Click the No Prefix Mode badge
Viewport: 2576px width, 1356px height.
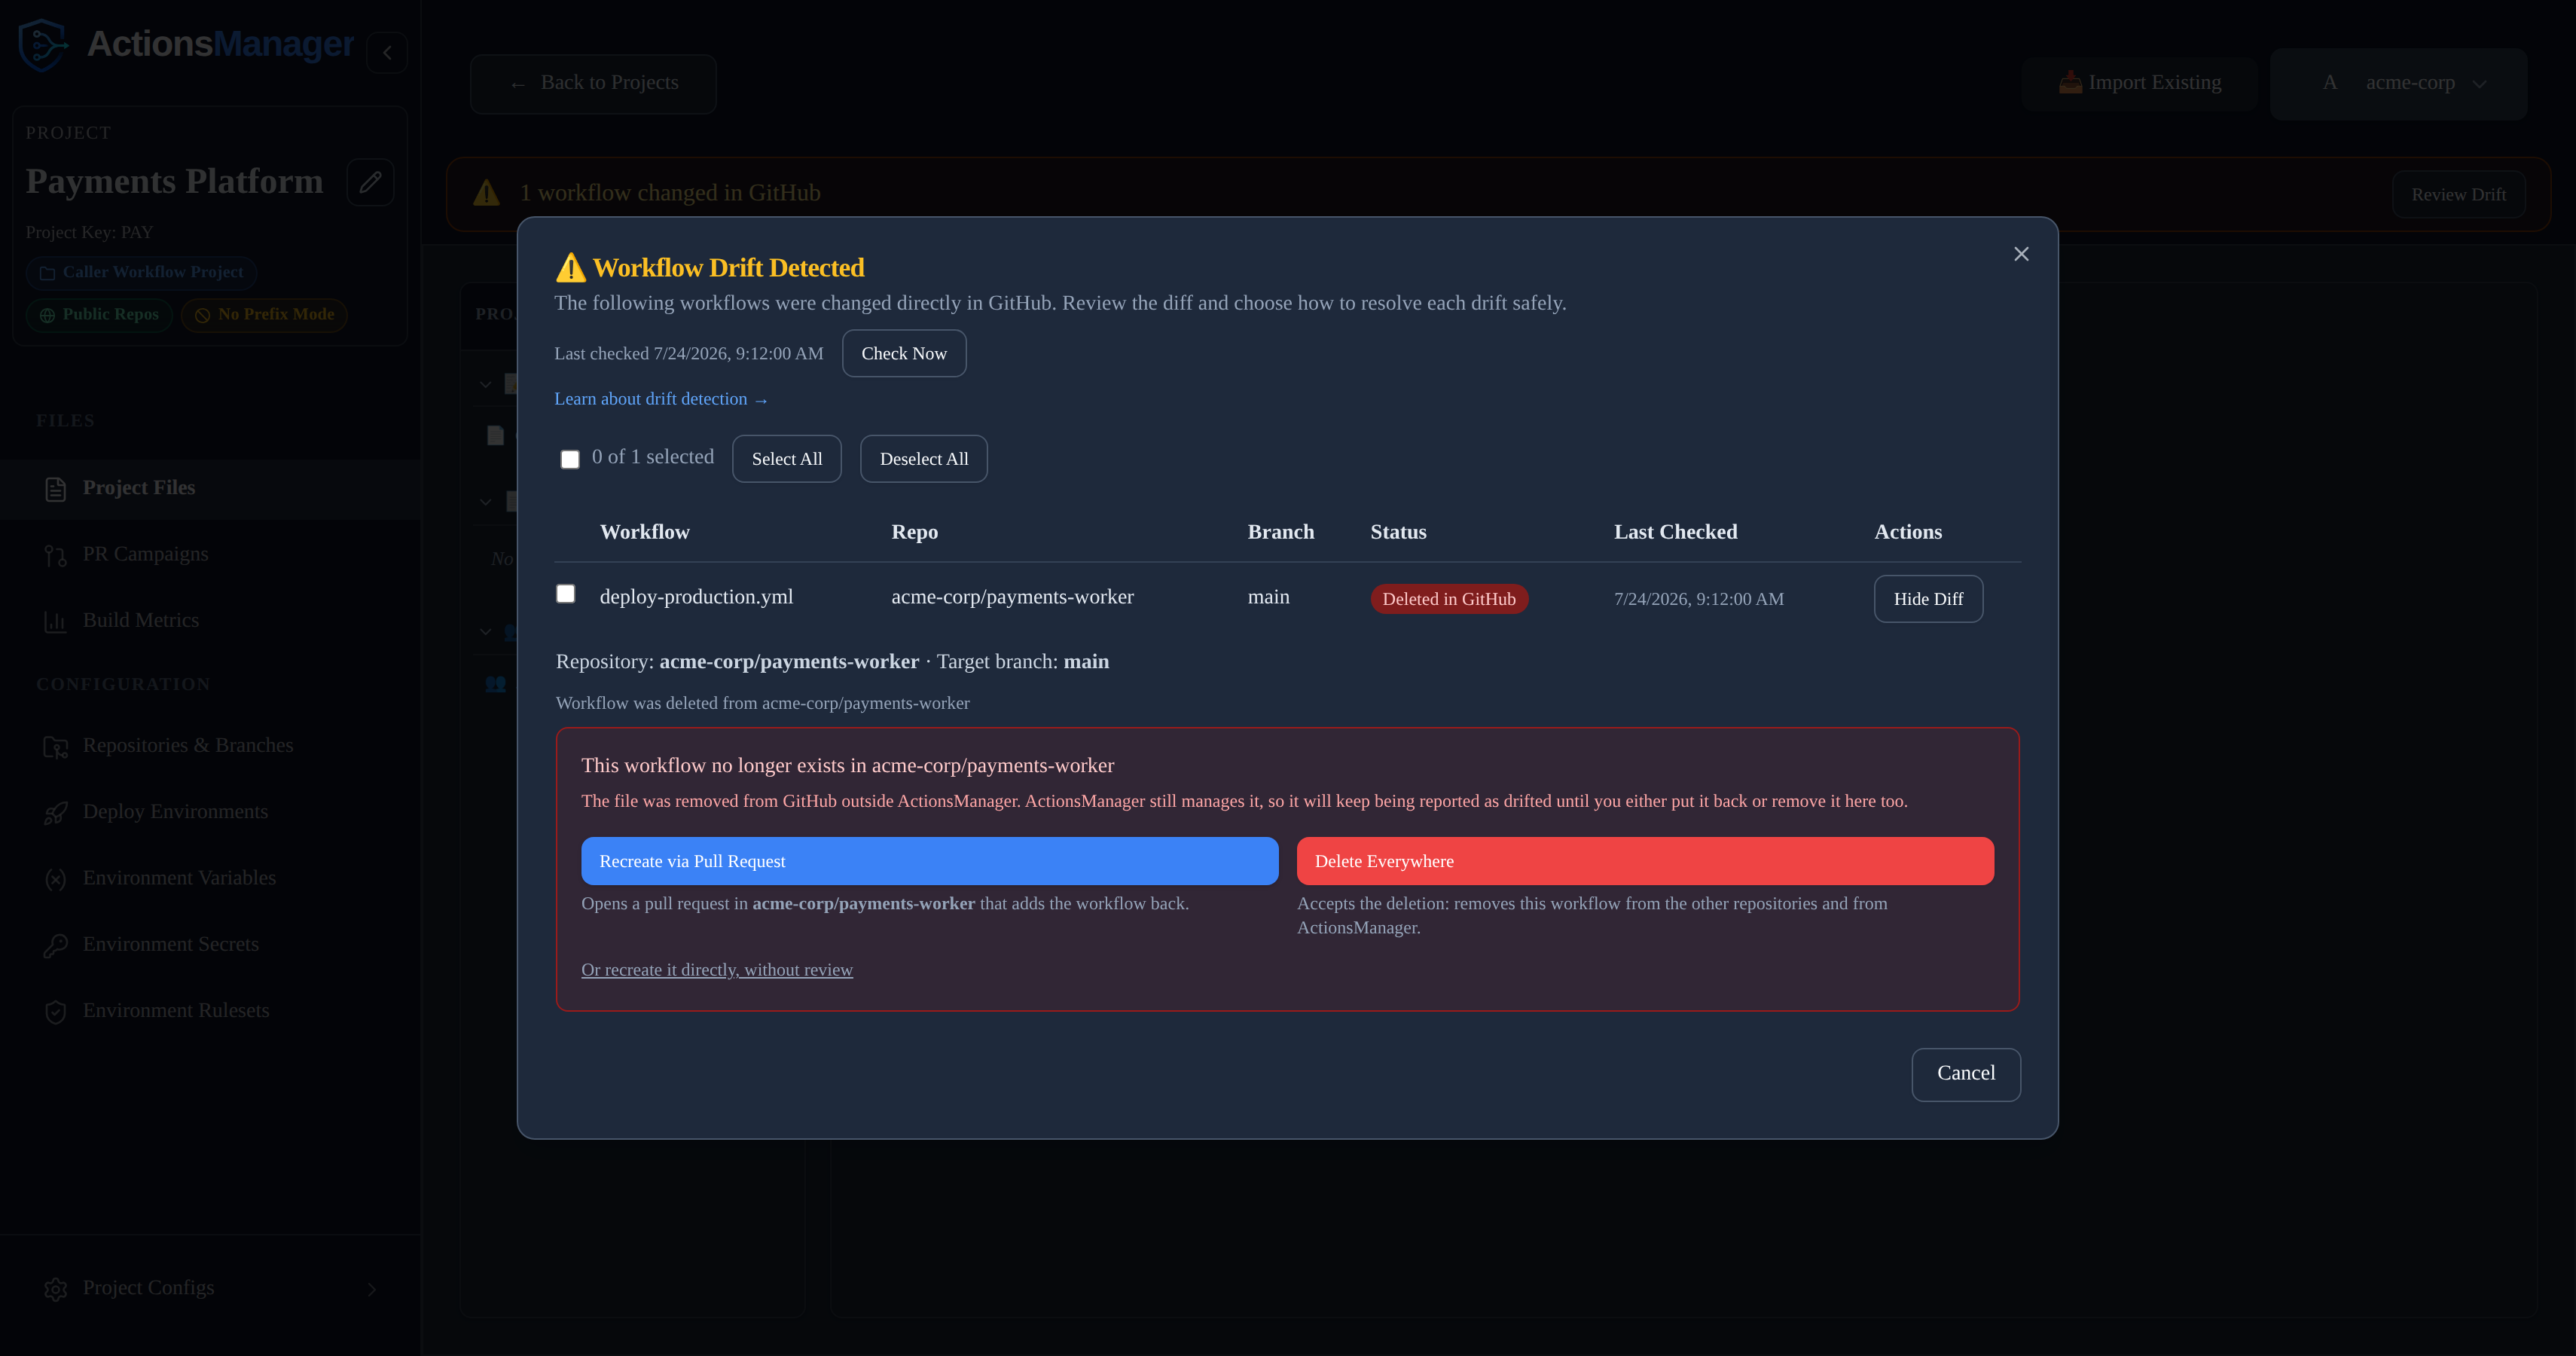pyautogui.click(x=264, y=315)
